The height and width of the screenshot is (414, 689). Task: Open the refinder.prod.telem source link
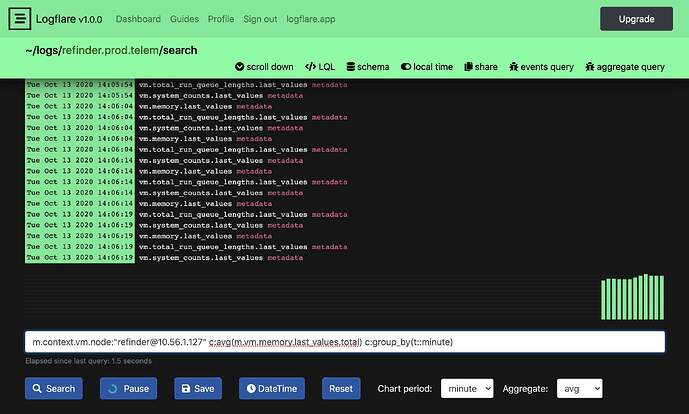(110, 51)
